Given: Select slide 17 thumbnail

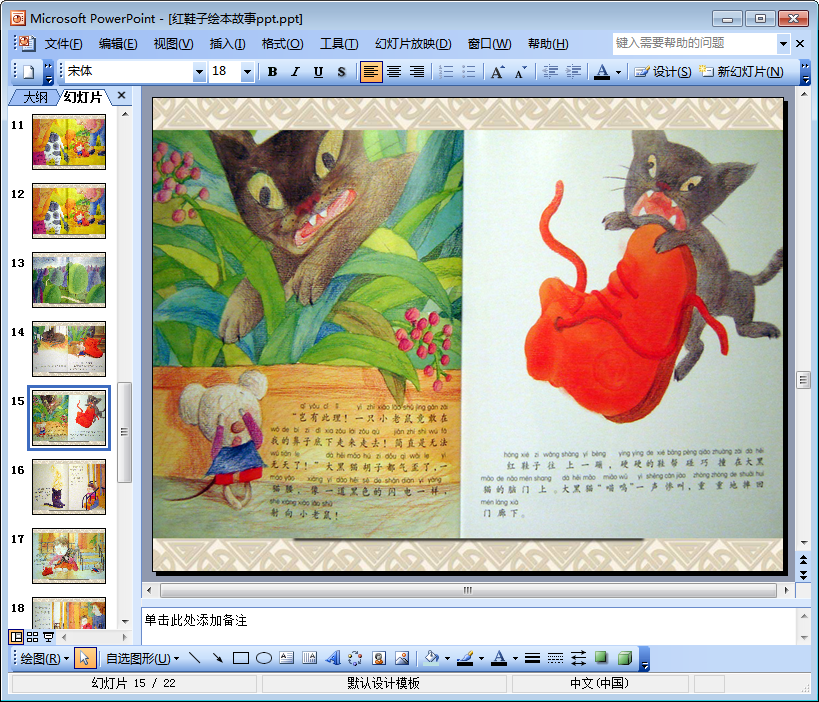Looking at the screenshot, I should click(x=68, y=555).
